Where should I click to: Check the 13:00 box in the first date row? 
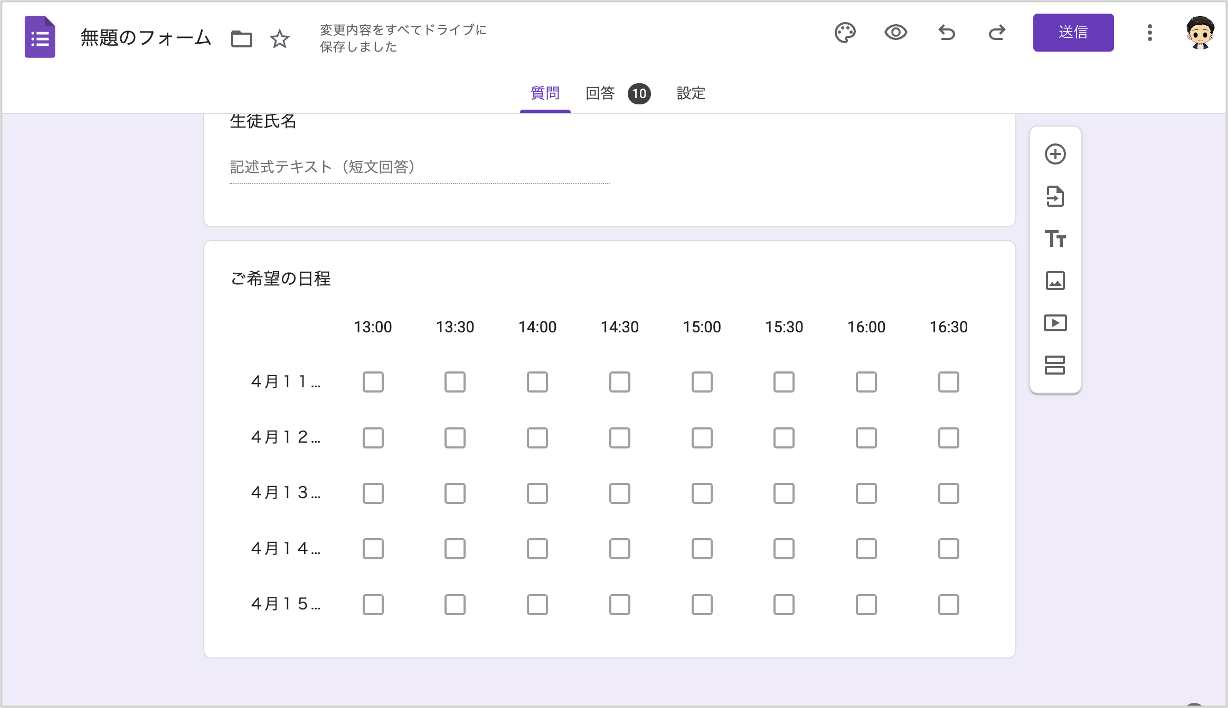pyautogui.click(x=373, y=382)
